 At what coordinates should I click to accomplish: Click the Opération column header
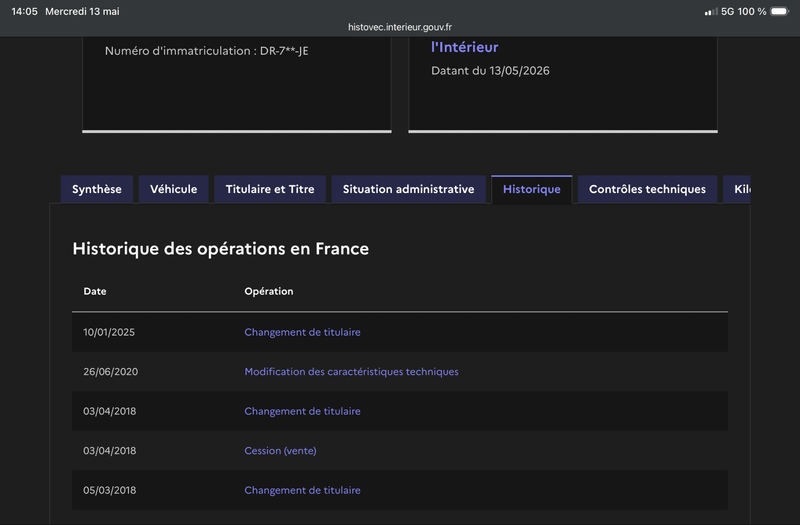point(269,291)
